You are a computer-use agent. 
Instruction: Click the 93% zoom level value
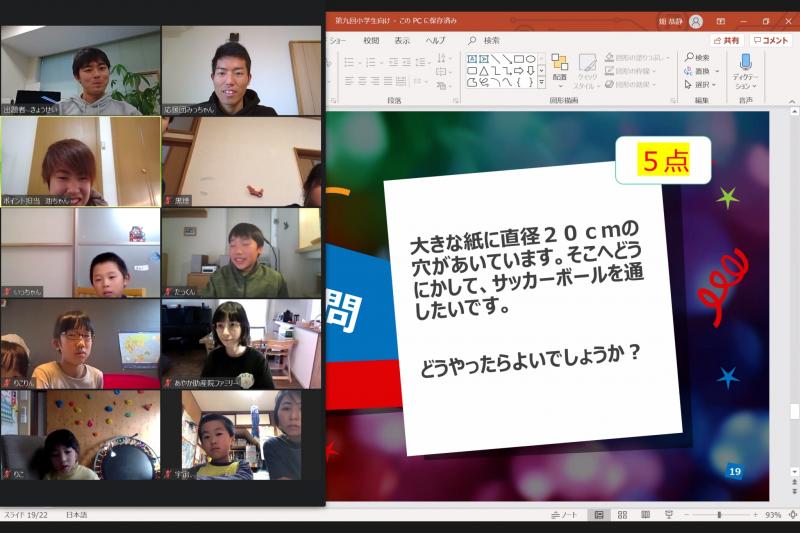[x=773, y=515]
